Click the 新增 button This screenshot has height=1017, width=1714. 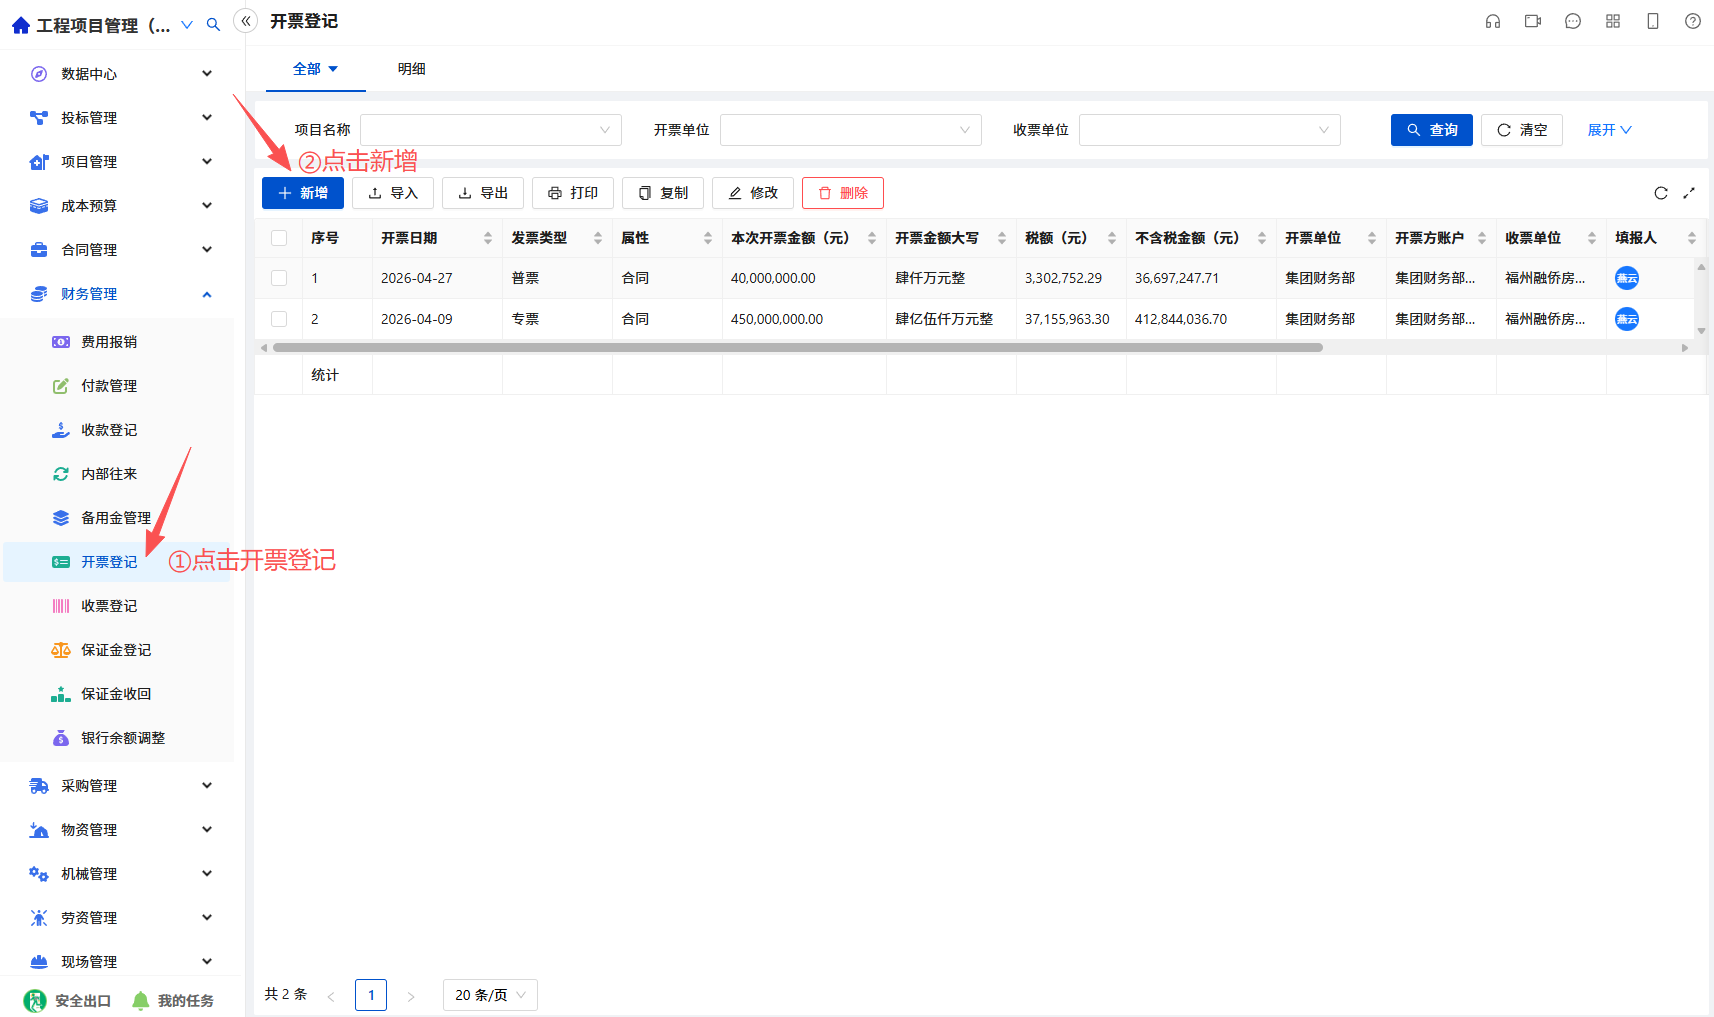point(303,193)
